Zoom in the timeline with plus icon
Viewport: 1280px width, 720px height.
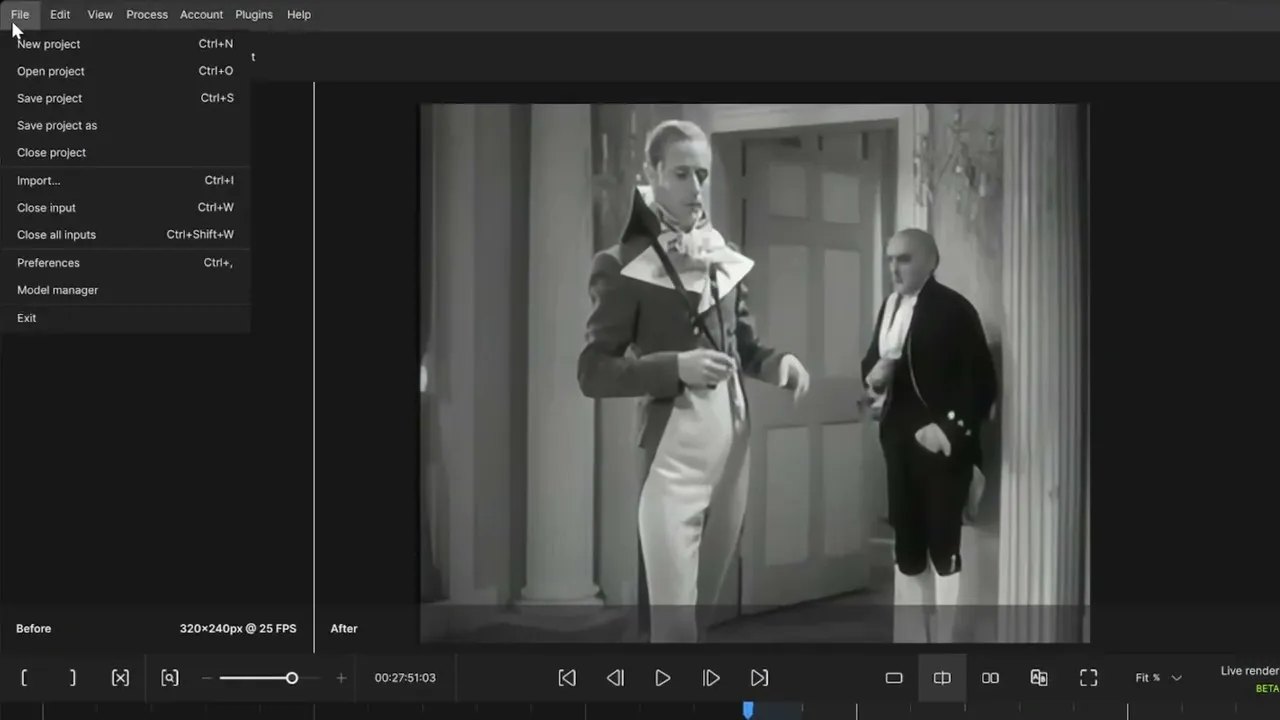341,678
